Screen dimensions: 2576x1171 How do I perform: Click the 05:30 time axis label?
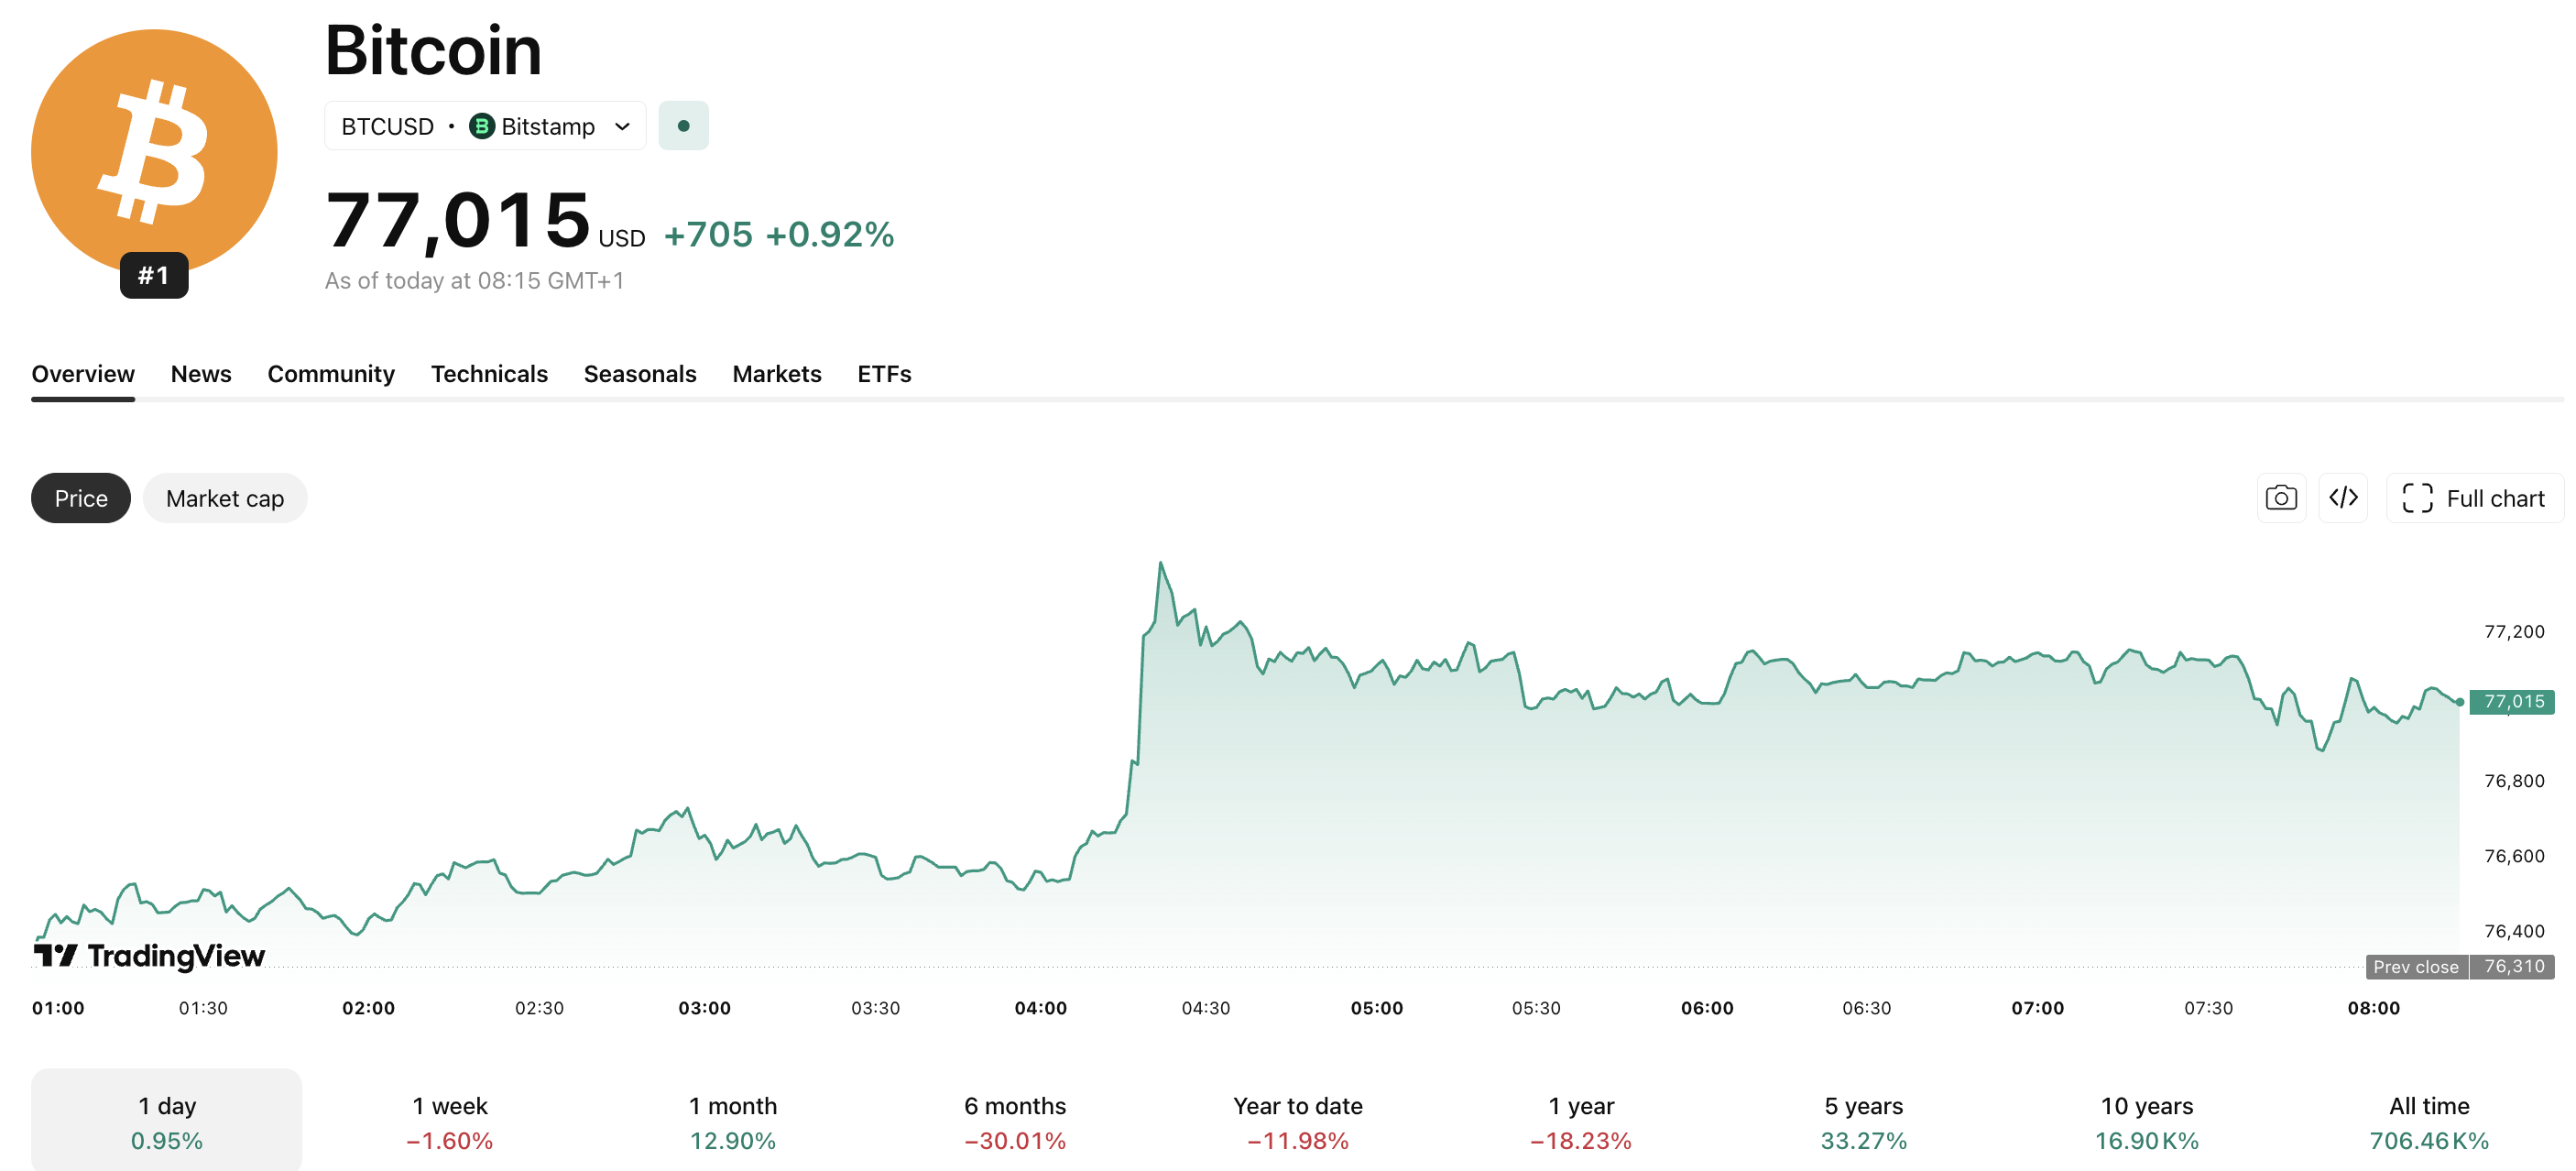point(1536,1008)
